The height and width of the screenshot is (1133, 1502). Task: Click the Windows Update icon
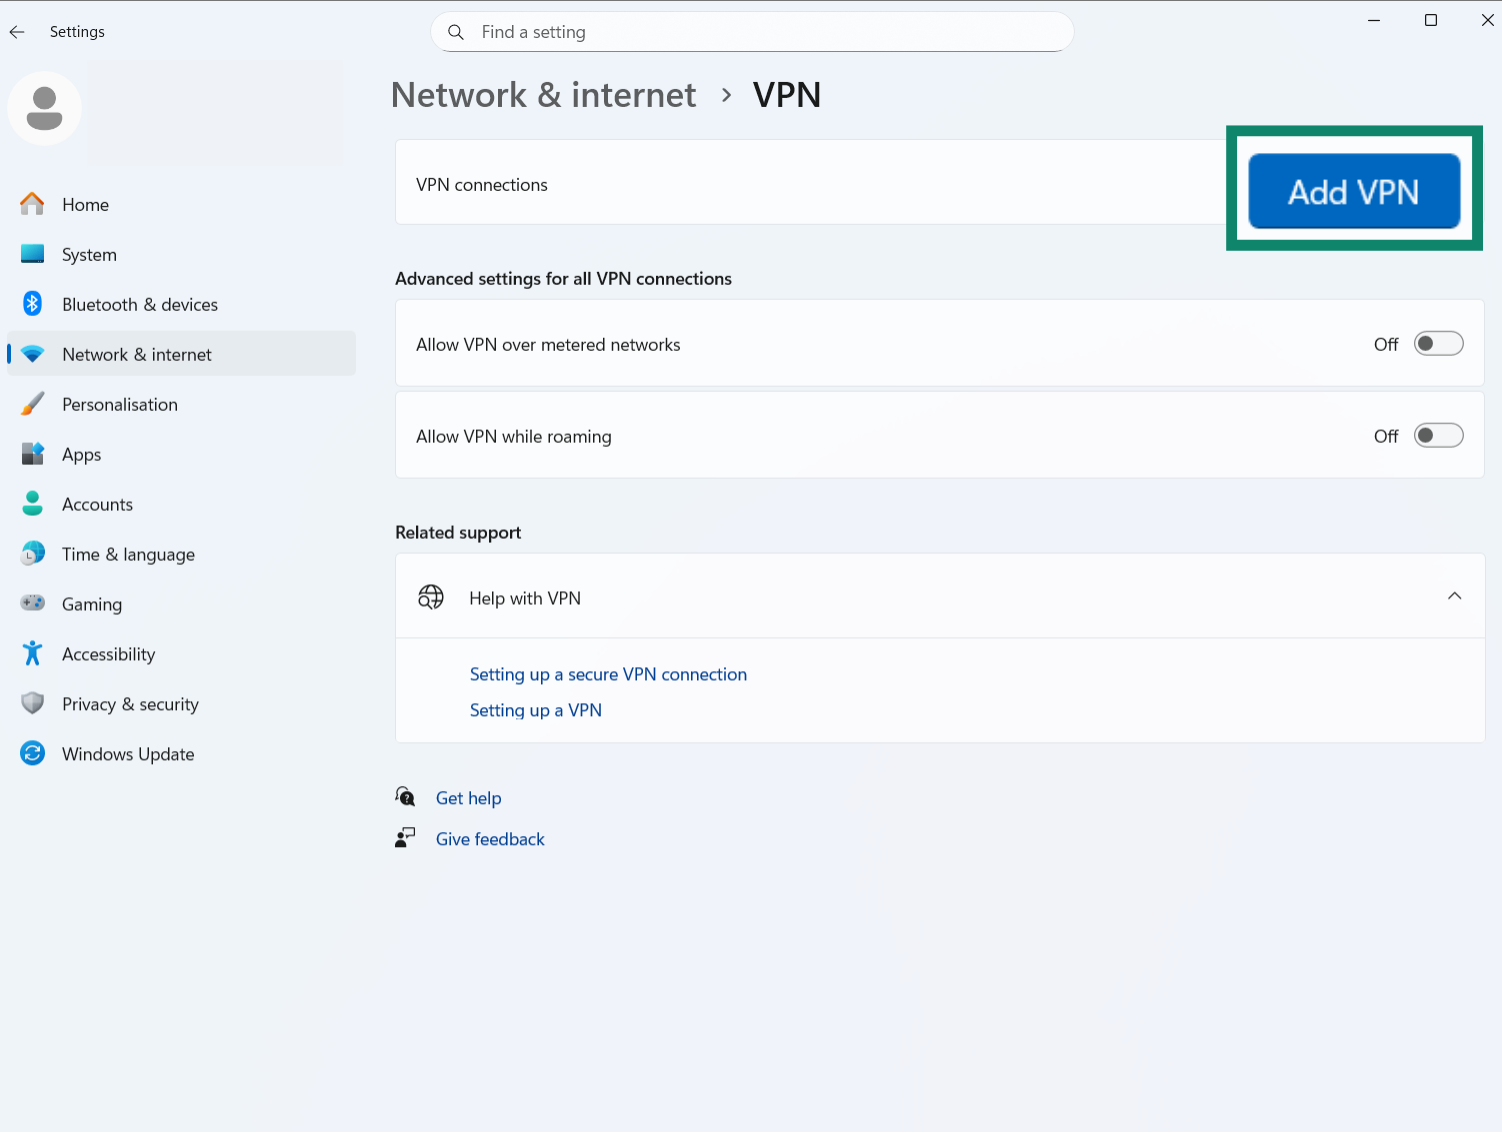(x=32, y=753)
